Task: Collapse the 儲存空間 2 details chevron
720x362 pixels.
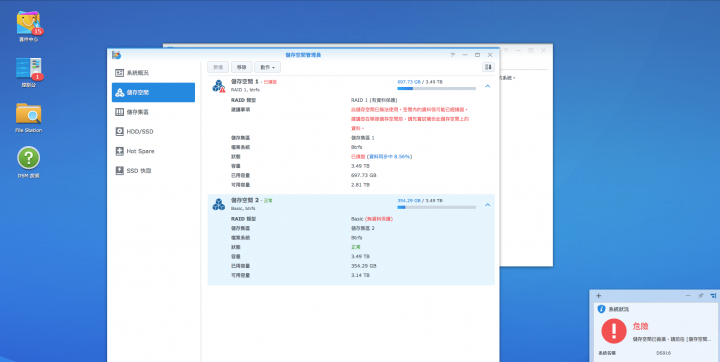Action: [x=488, y=204]
